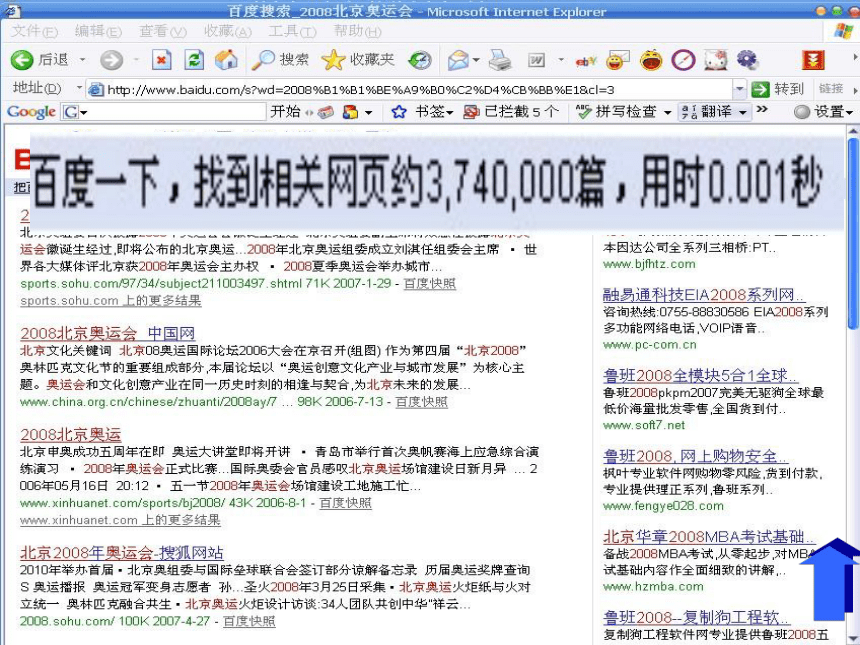Click the Google settings (设置) button

pos(823,112)
